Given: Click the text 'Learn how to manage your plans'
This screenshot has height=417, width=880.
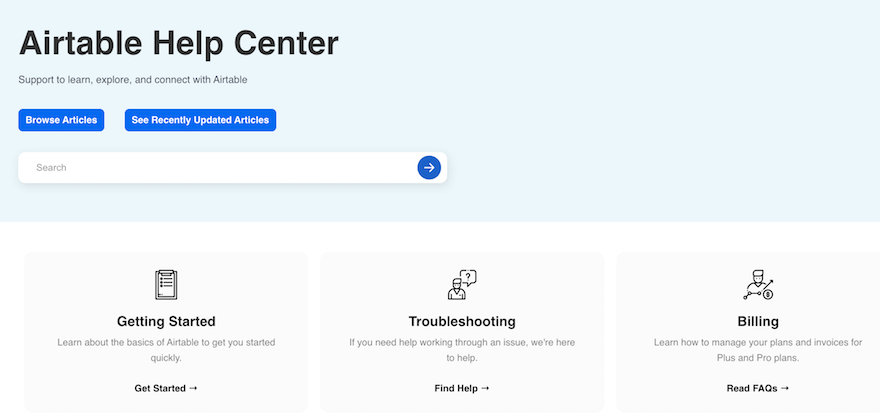Looking at the screenshot, I should [758, 350].
